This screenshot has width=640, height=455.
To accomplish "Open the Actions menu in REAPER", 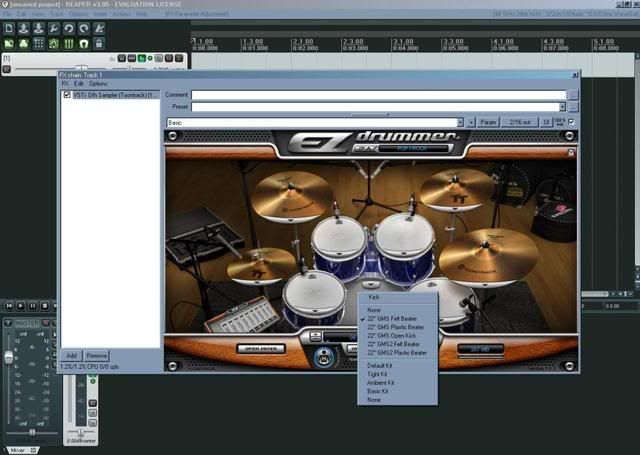I will click(121, 14).
